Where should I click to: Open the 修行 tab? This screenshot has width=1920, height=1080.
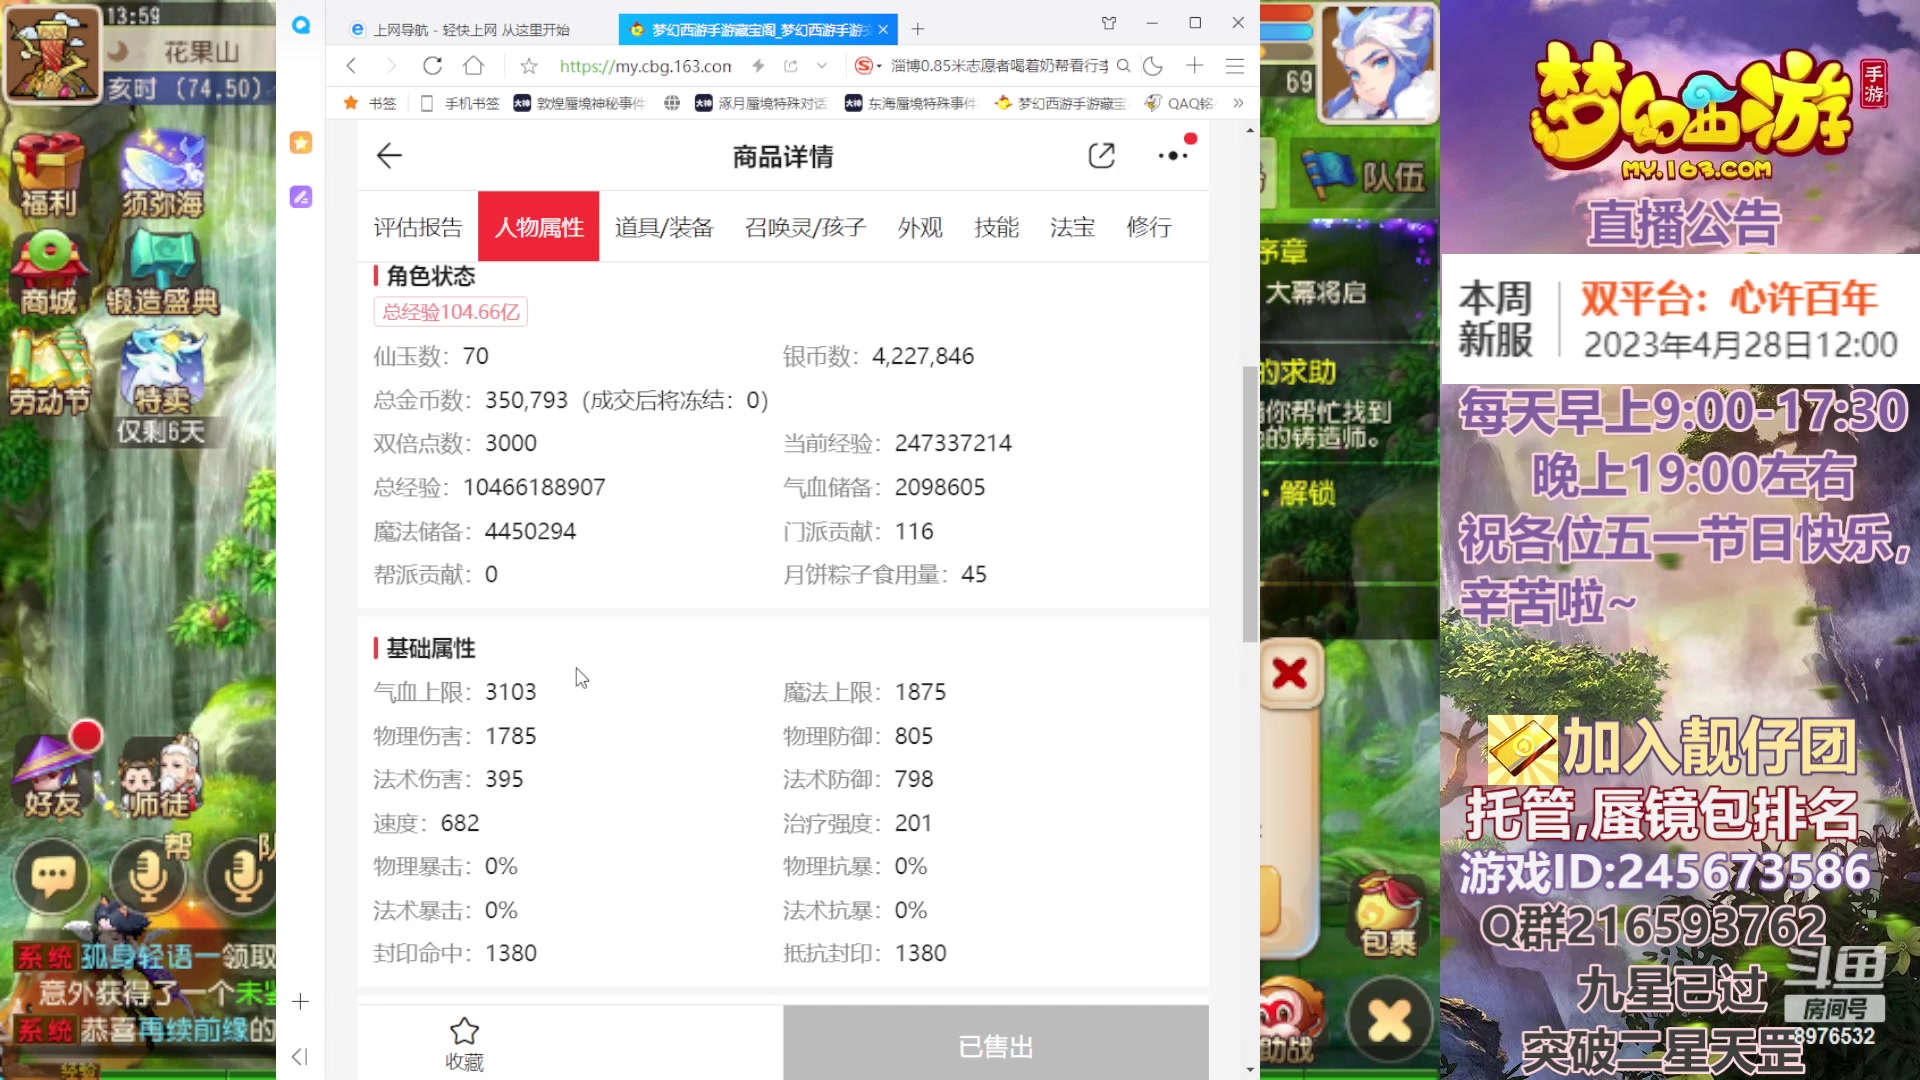1149,227
